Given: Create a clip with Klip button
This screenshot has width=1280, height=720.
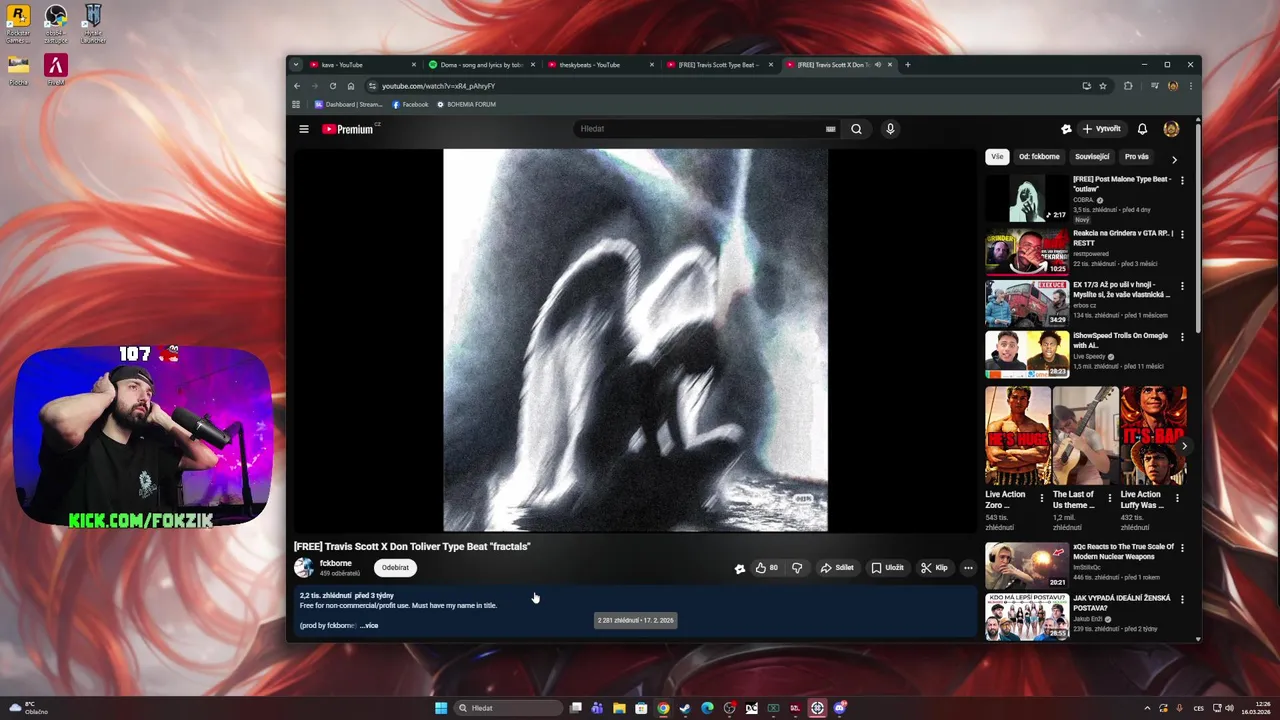Looking at the screenshot, I should (934, 568).
